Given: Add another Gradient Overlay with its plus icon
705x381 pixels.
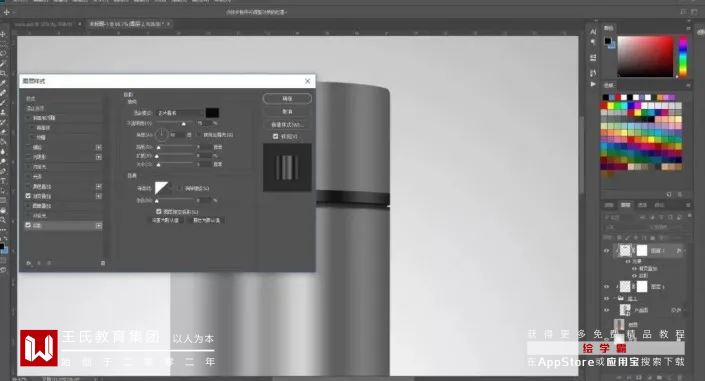Looking at the screenshot, I should point(98,196).
